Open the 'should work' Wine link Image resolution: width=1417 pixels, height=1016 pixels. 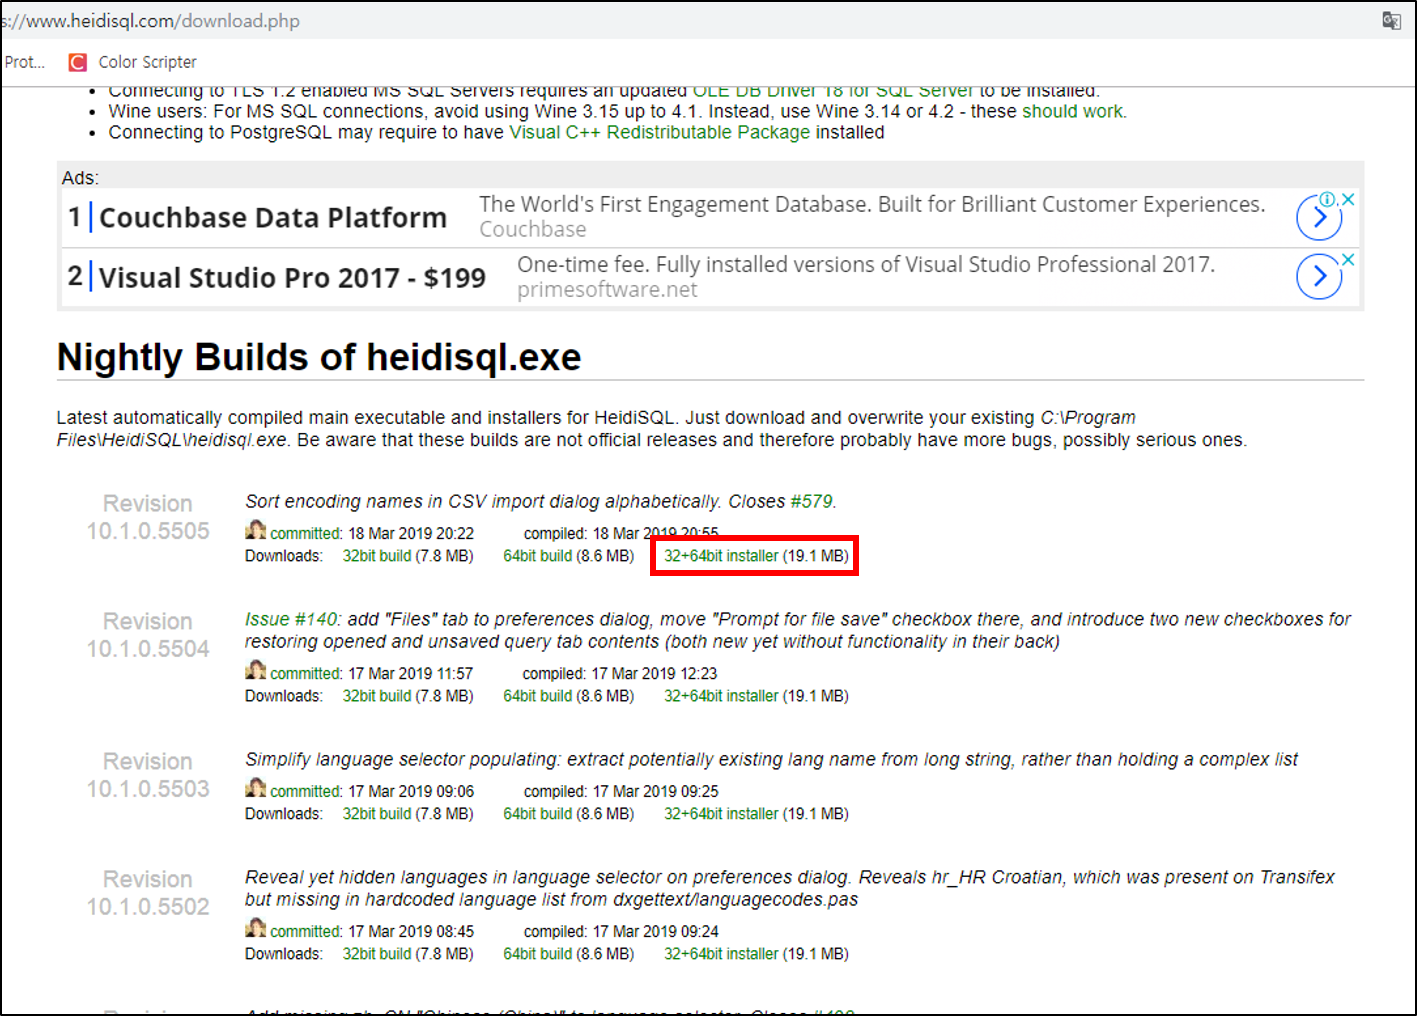coord(1074,111)
